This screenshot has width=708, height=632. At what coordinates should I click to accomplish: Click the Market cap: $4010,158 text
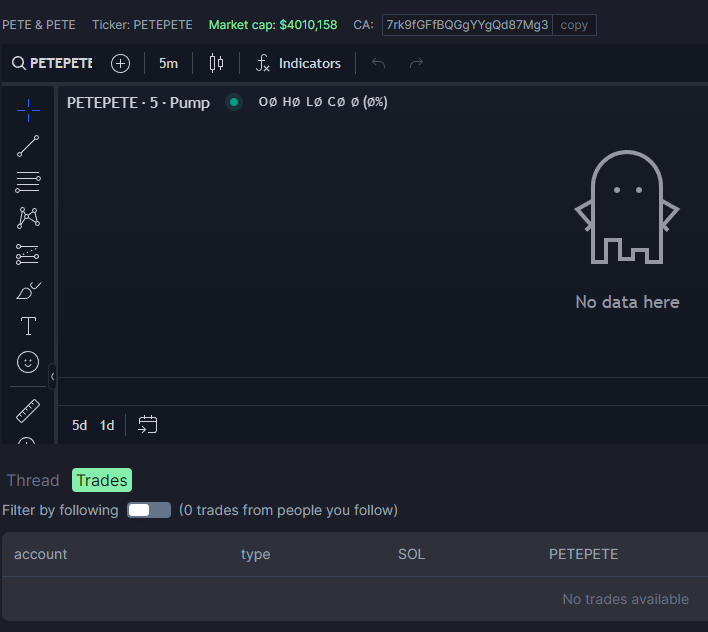point(273,25)
